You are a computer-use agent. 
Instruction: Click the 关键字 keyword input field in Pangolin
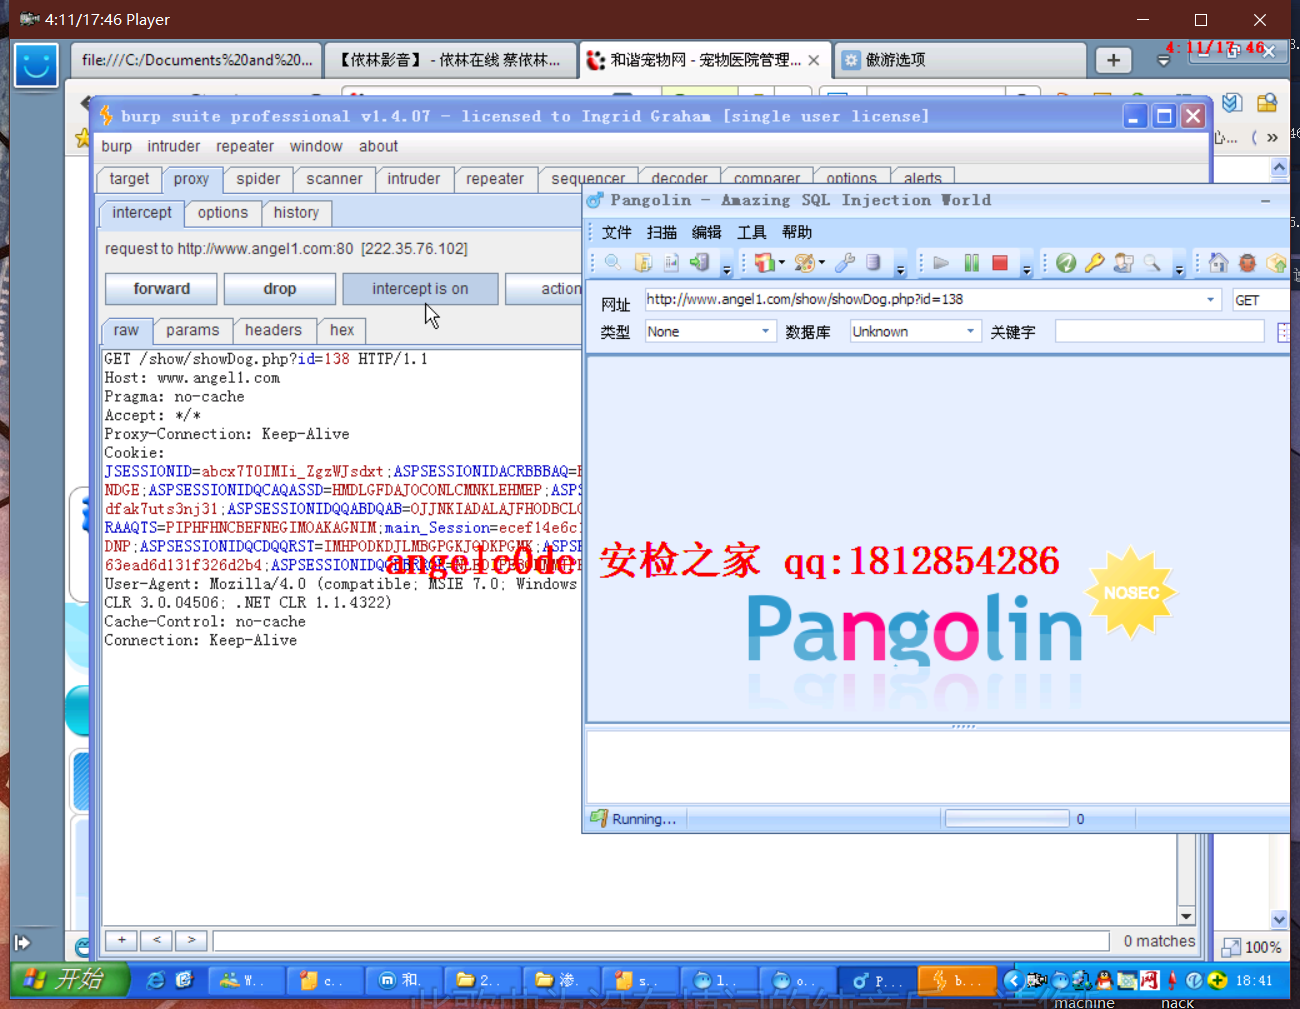[1159, 331]
